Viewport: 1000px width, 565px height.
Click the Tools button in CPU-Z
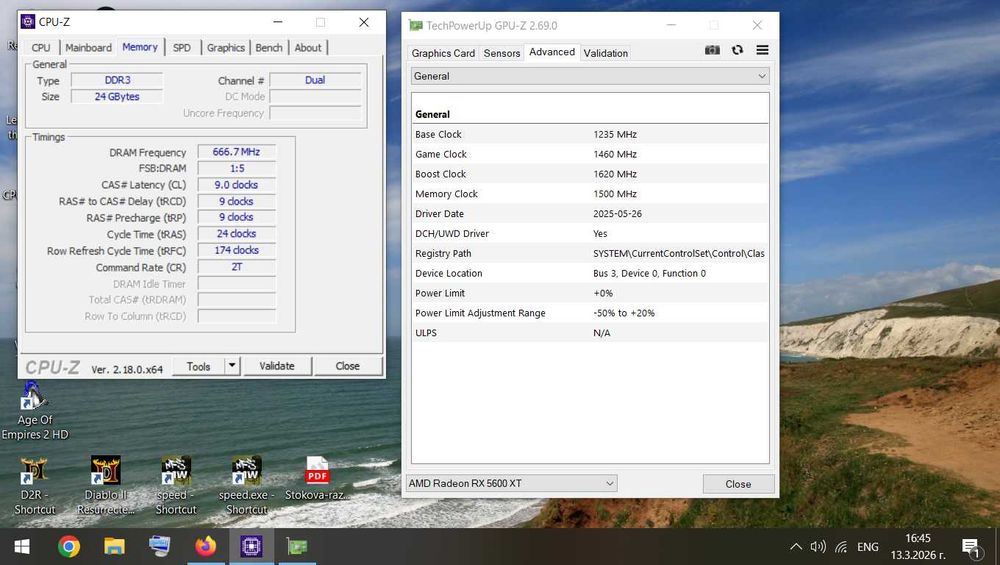pyautogui.click(x=198, y=366)
